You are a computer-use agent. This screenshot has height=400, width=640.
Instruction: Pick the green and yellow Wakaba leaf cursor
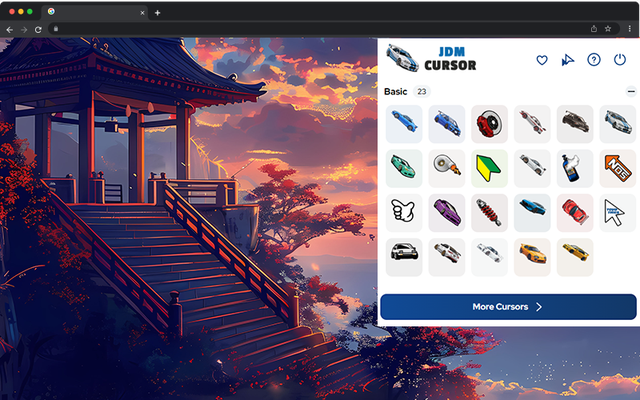tap(489, 169)
